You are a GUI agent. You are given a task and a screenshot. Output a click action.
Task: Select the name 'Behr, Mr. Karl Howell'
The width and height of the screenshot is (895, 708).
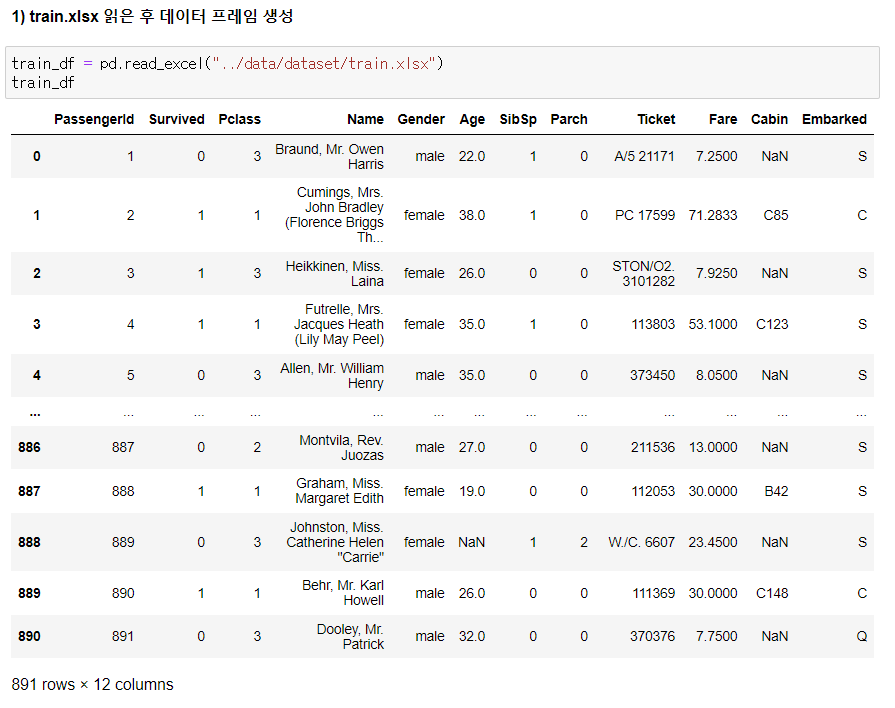[x=343, y=593]
